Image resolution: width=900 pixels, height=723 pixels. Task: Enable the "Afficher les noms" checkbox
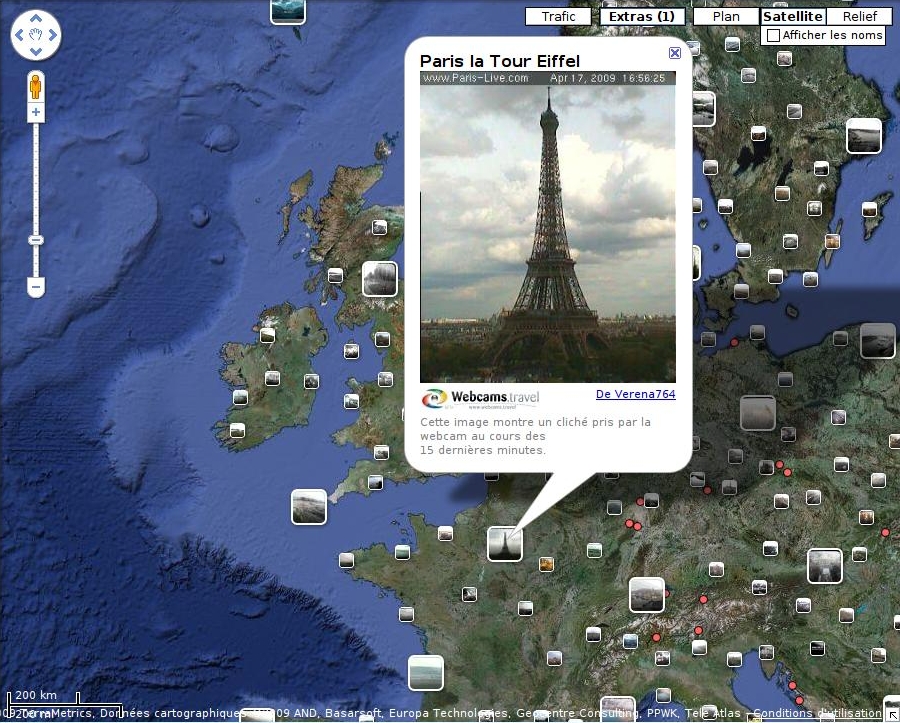click(772, 35)
